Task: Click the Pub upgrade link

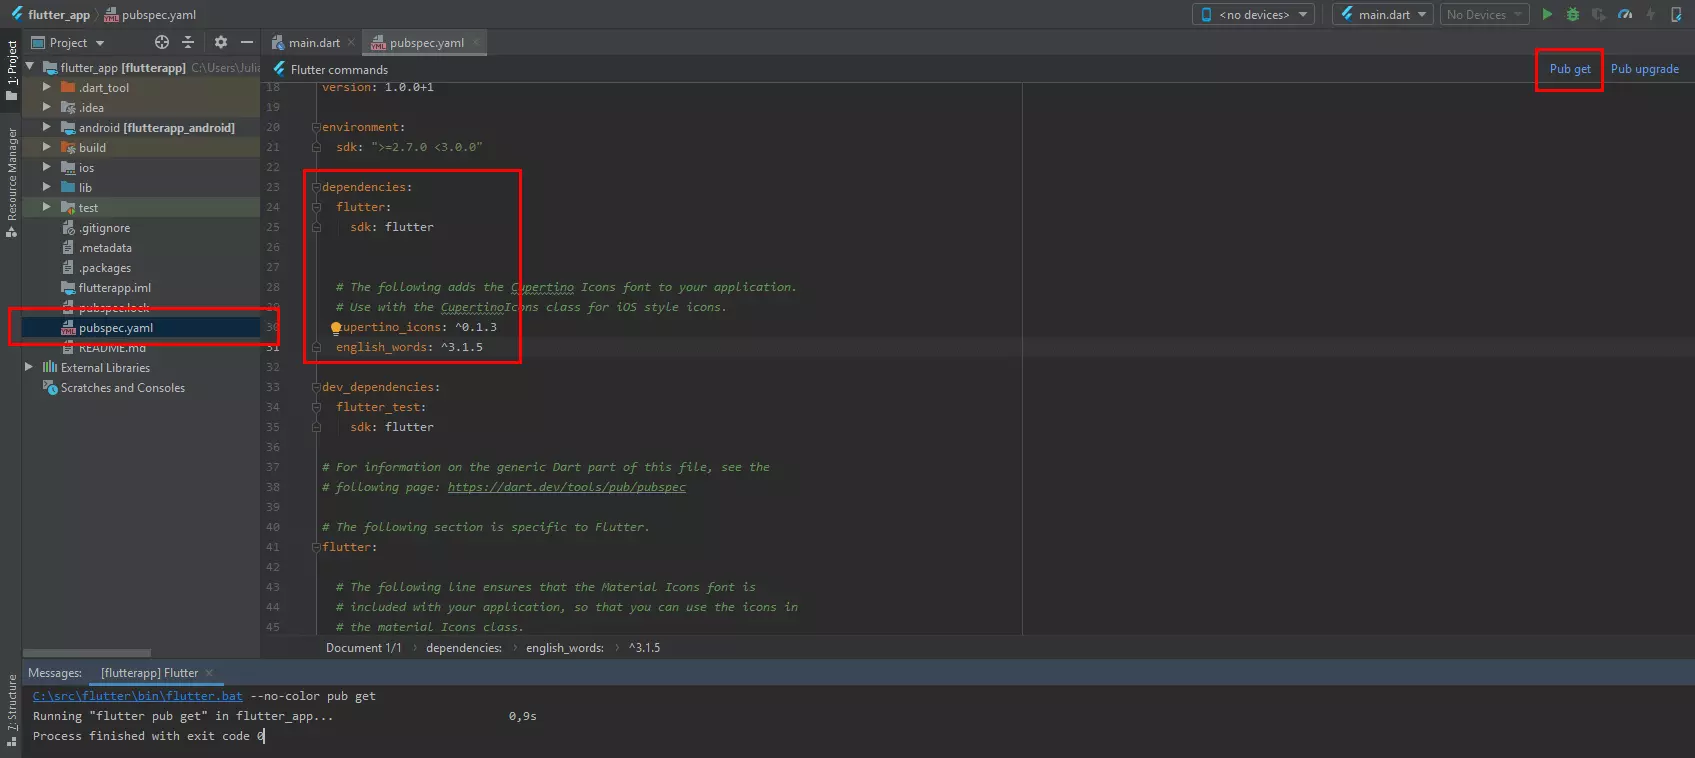Action: [x=1645, y=69]
